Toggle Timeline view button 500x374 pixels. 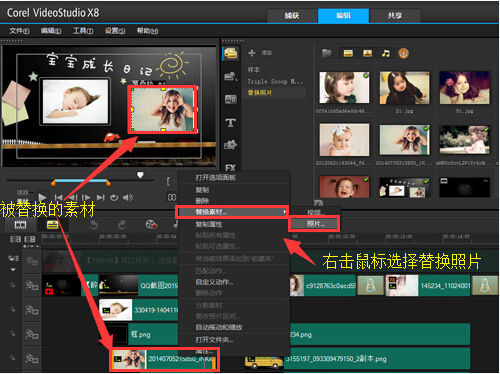point(53,225)
